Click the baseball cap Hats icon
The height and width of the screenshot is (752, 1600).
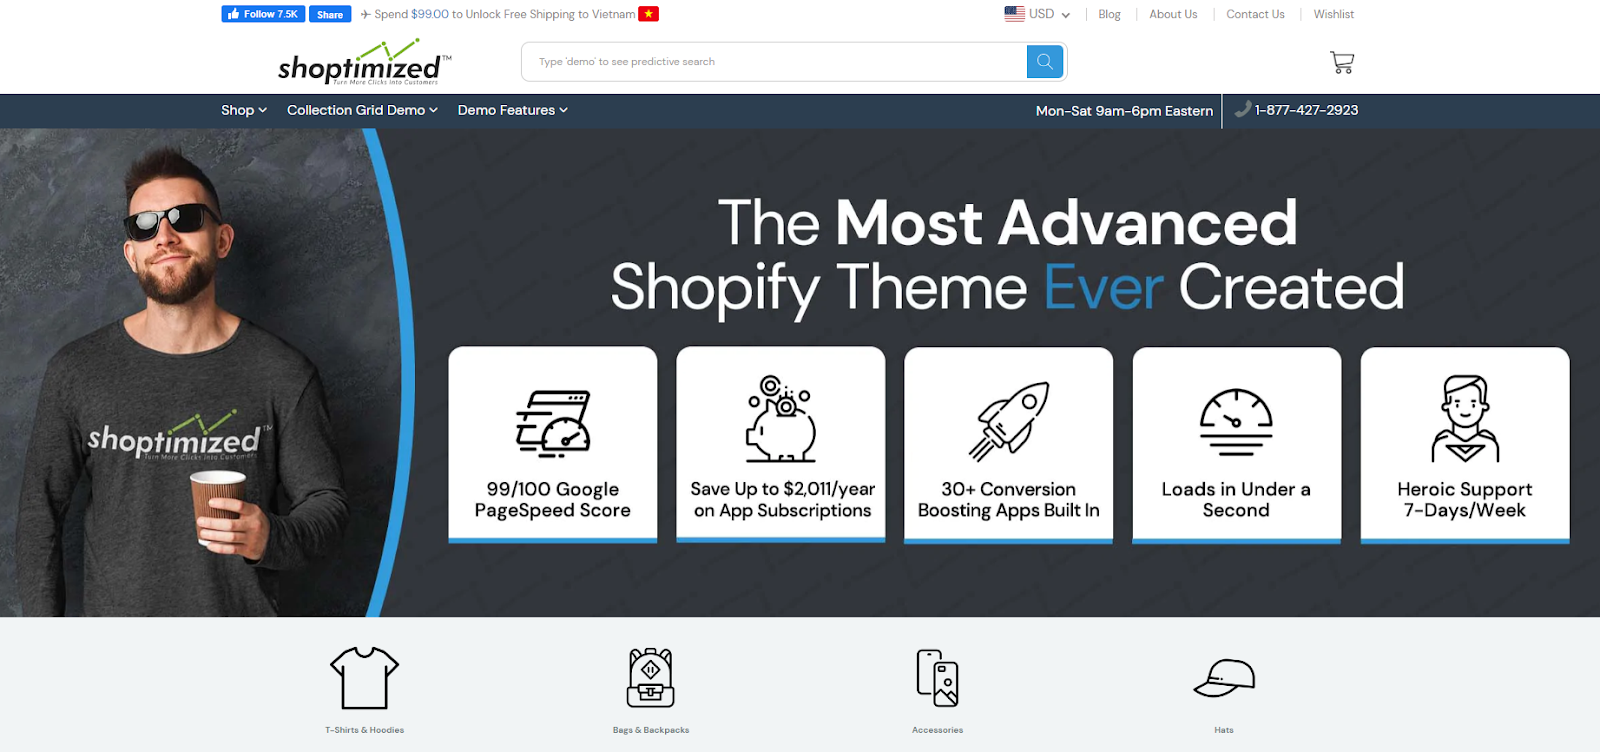point(1224,678)
